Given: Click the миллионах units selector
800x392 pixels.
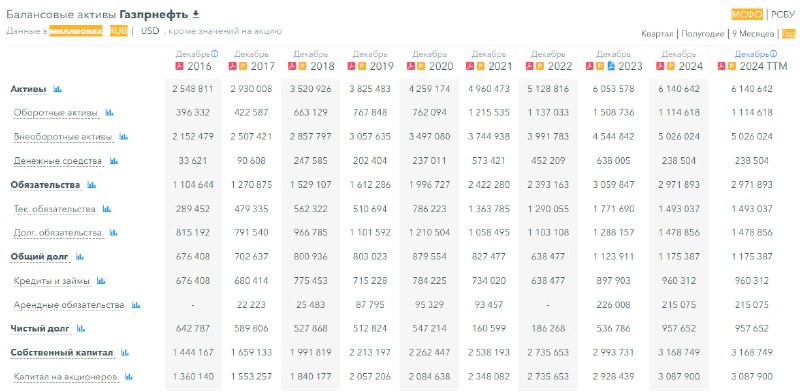Looking at the screenshot, I should [x=76, y=31].
